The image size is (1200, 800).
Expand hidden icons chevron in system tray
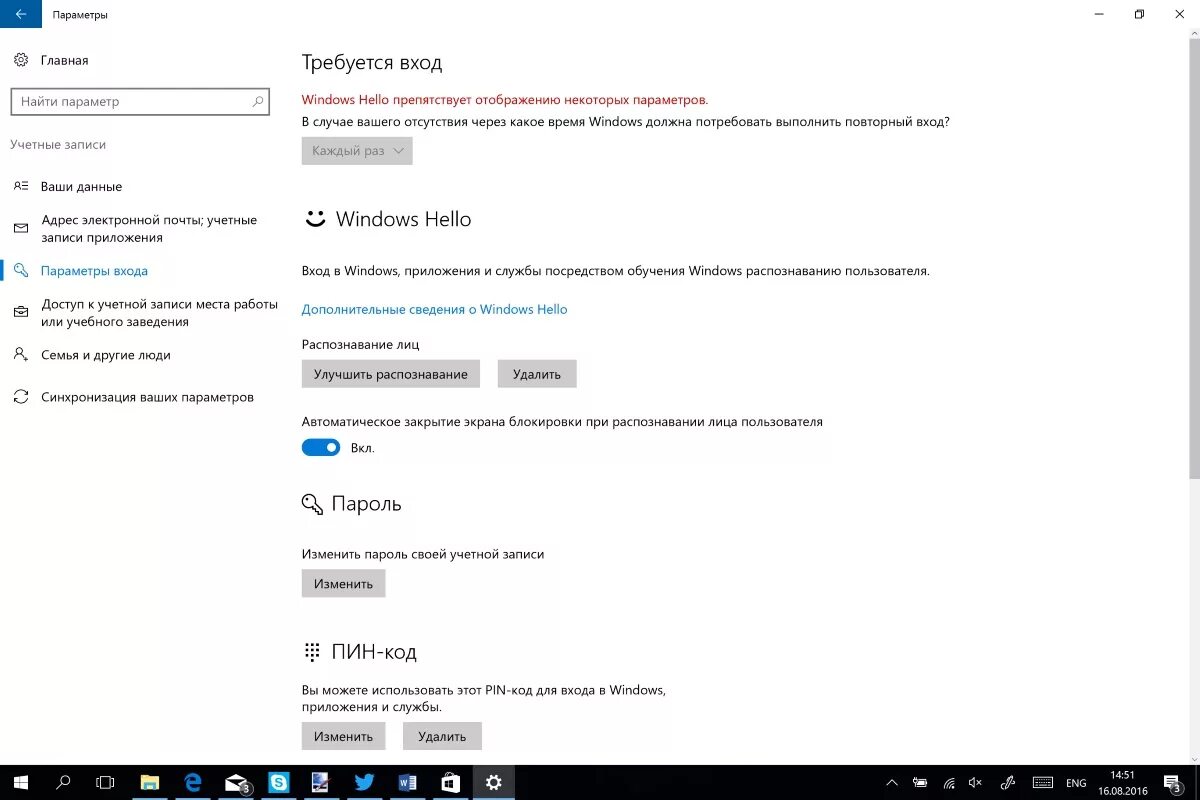point(892,782)
